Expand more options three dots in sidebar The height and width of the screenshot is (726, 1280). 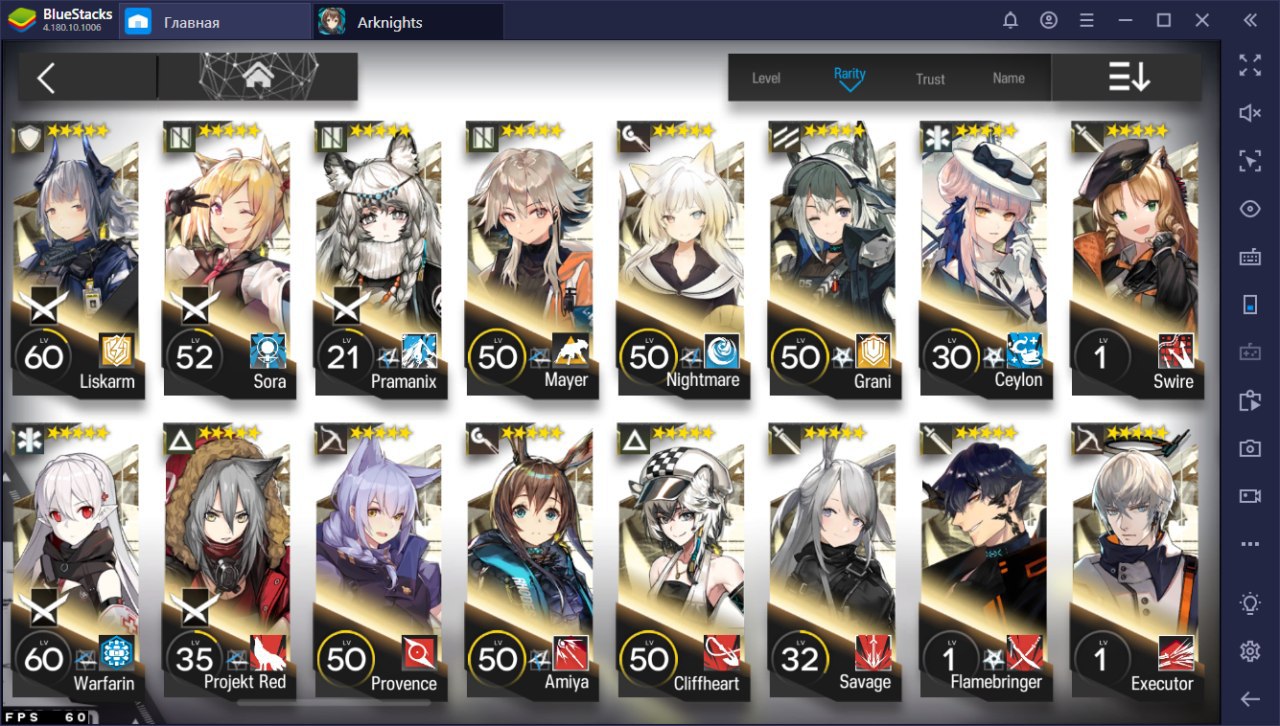[1250, 544]
